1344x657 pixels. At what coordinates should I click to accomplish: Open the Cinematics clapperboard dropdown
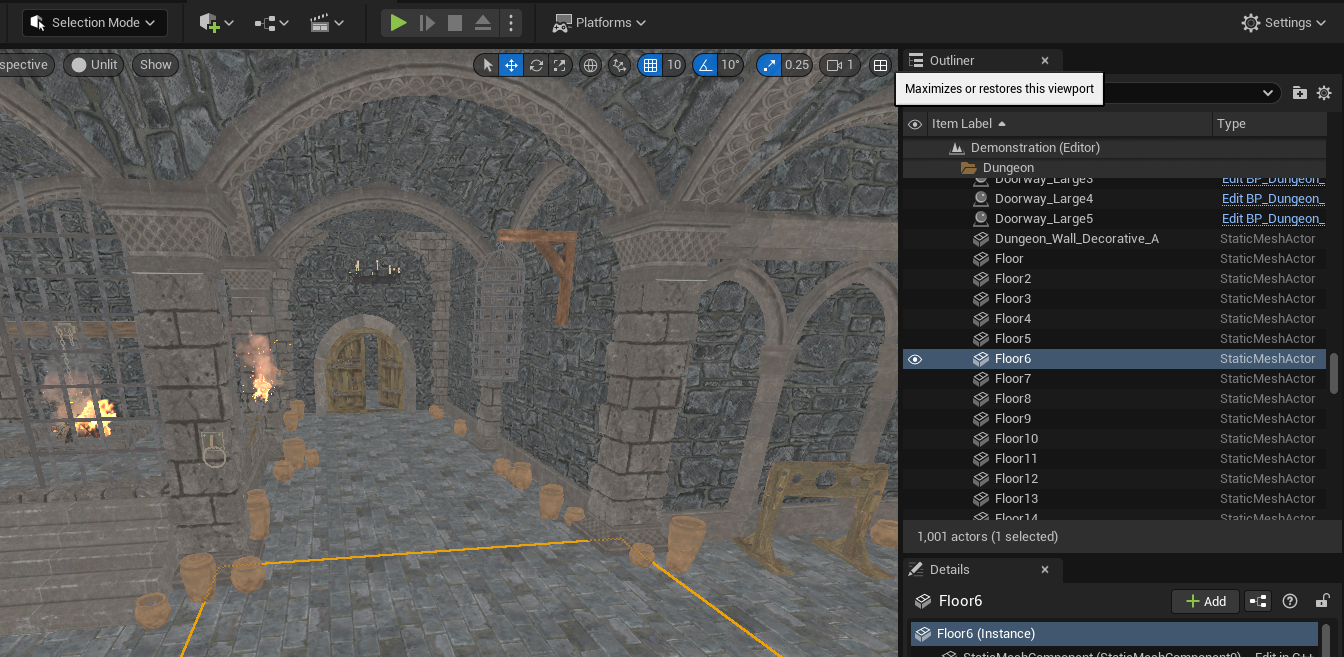click(326, 22)
